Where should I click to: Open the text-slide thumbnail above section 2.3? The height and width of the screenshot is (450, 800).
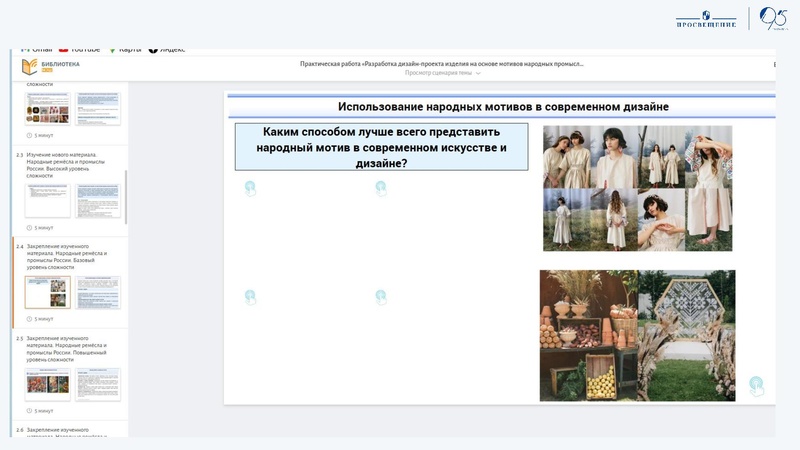click(x=97, y=108)
